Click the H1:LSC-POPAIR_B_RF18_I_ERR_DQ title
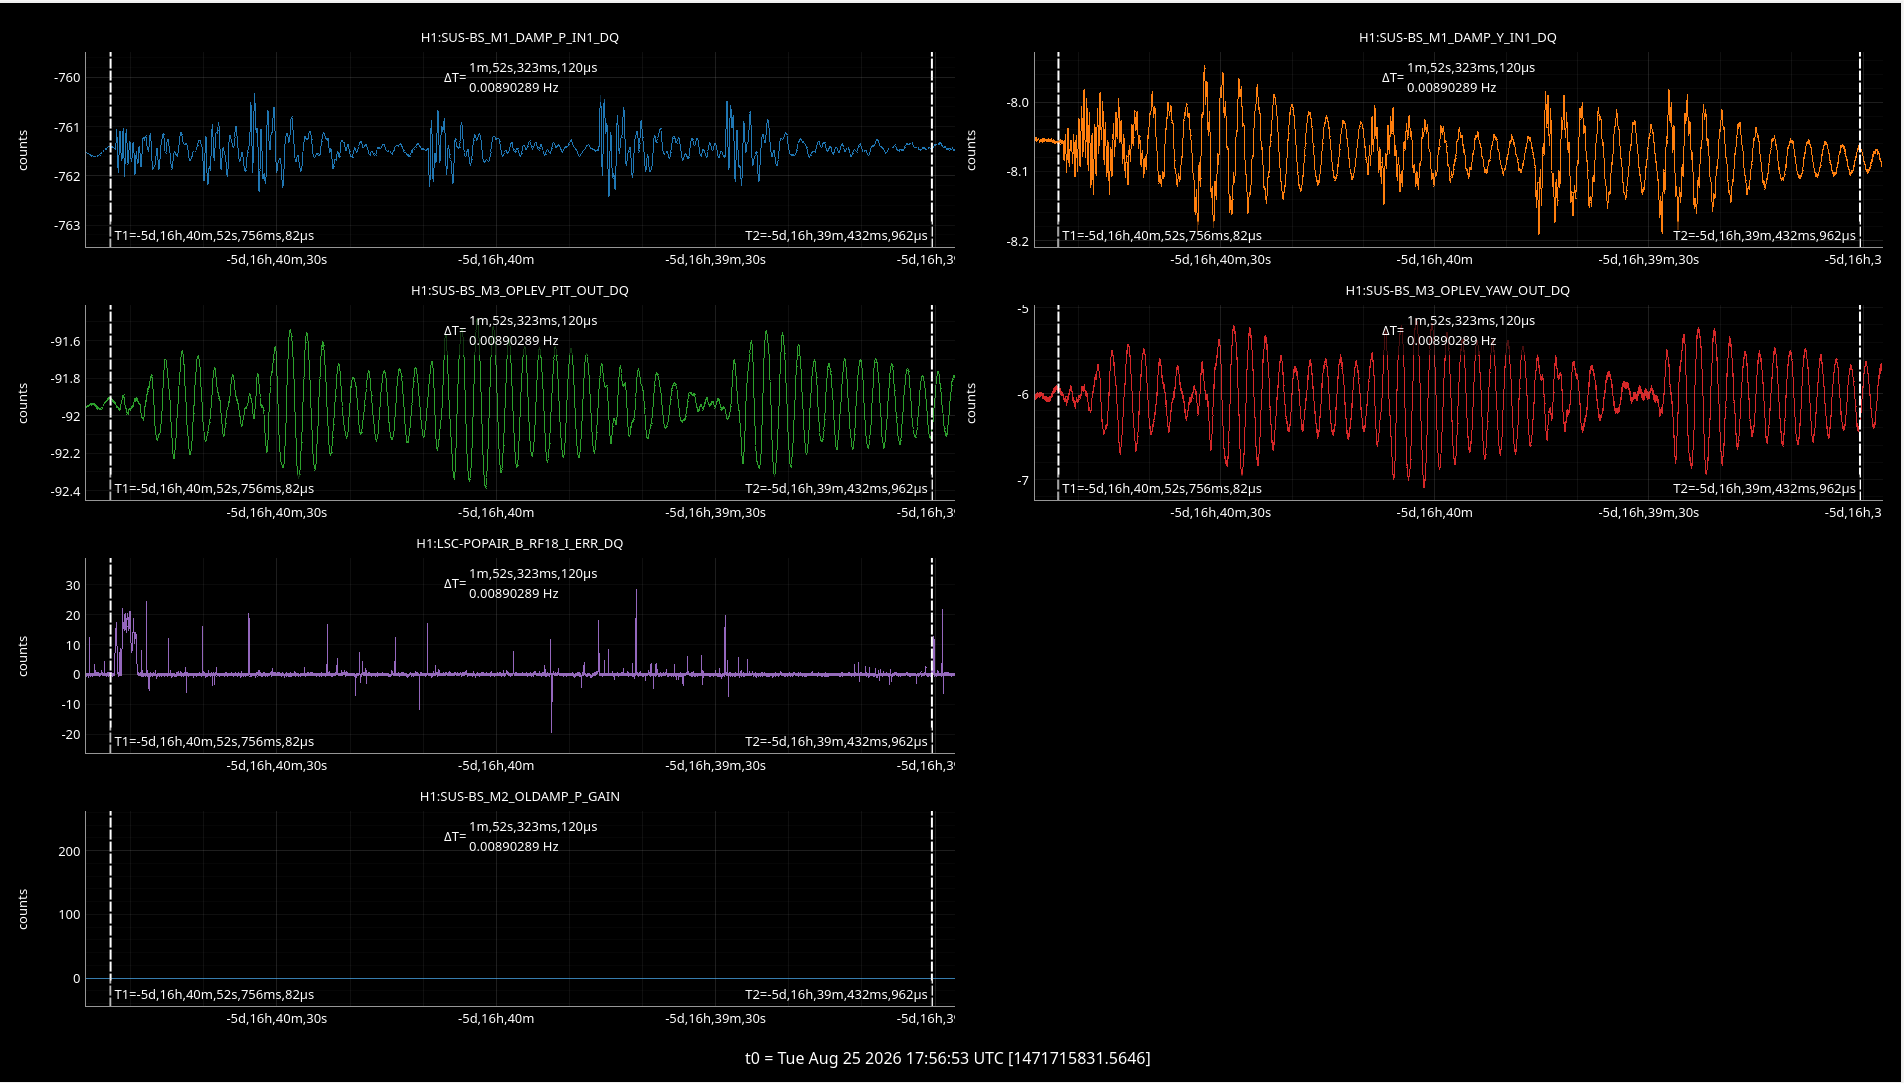Image resolution: width=1904 pixels, height=1083 pixels. tap(520, 544)
